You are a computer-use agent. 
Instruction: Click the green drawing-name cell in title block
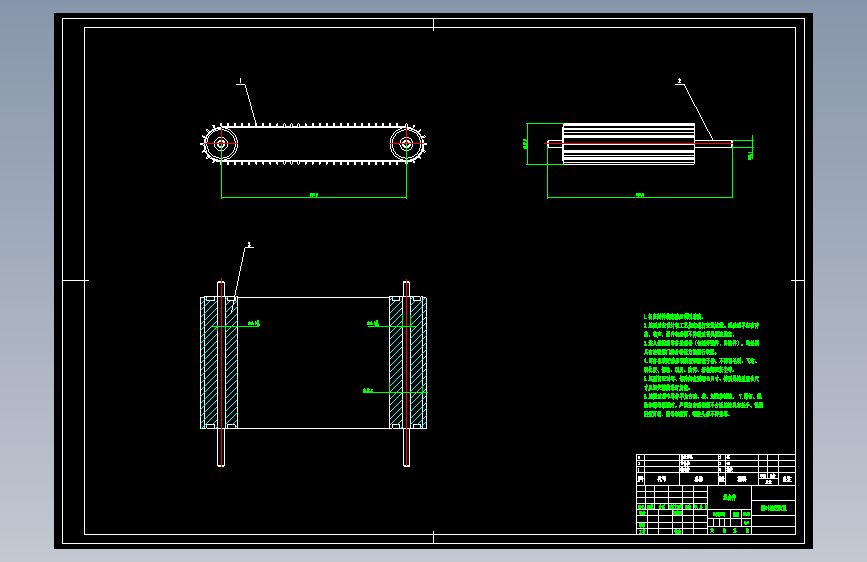point(730,497)
